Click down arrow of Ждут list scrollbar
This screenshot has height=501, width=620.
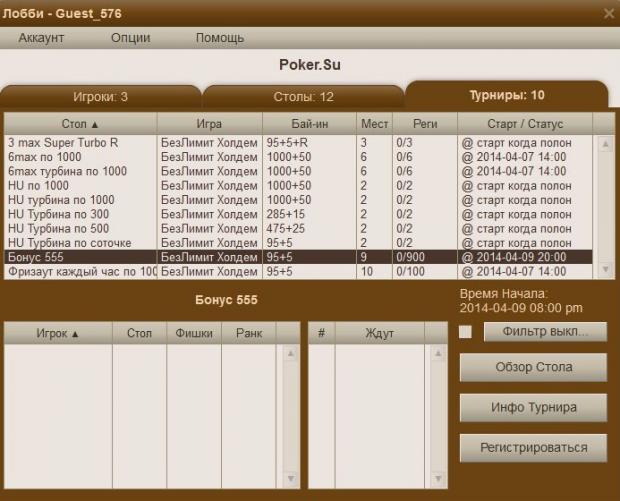tap(438, 478)
